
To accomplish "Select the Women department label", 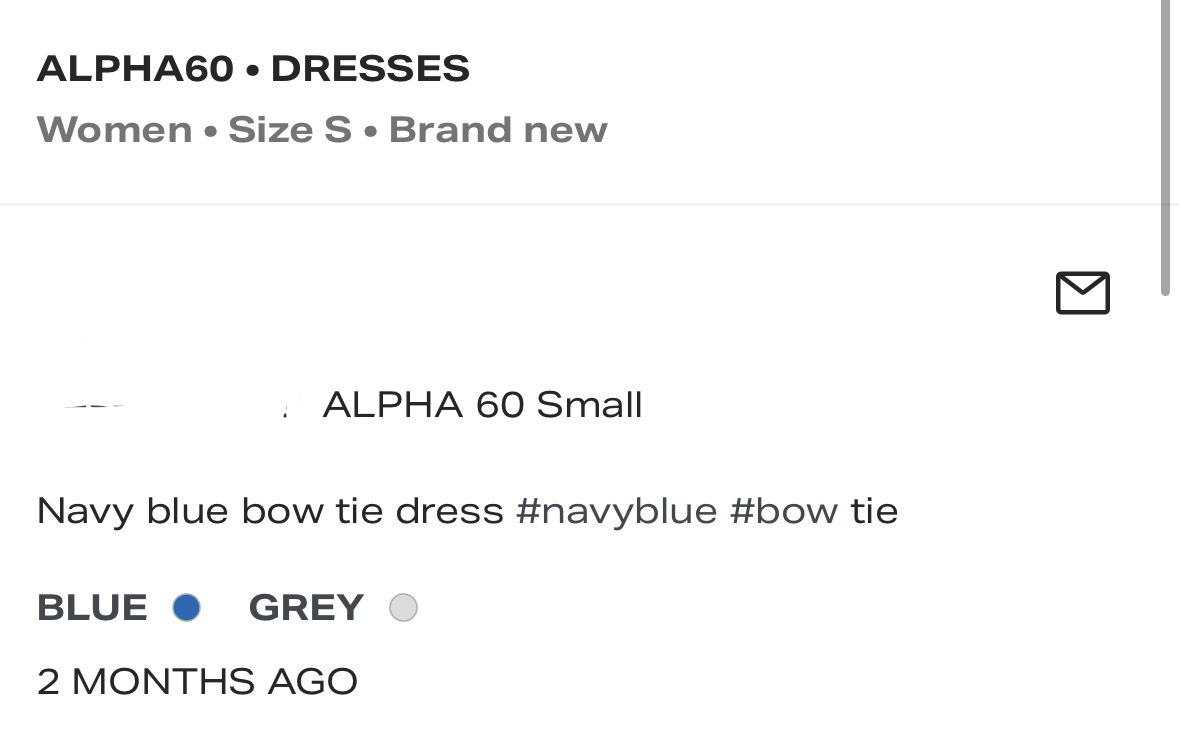I will click(114, 130).
